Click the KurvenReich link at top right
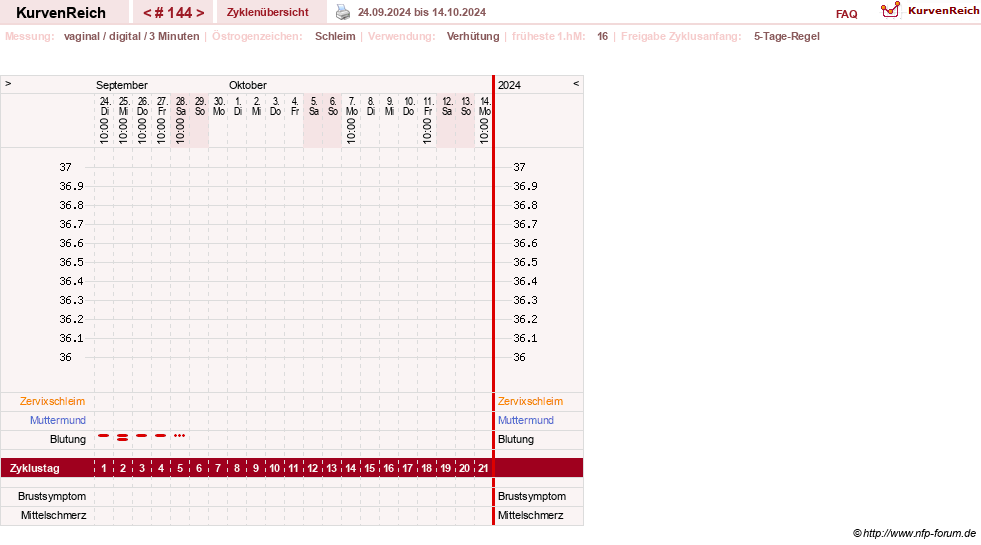Viewport: 981px width, 545px height. (943, 11)
